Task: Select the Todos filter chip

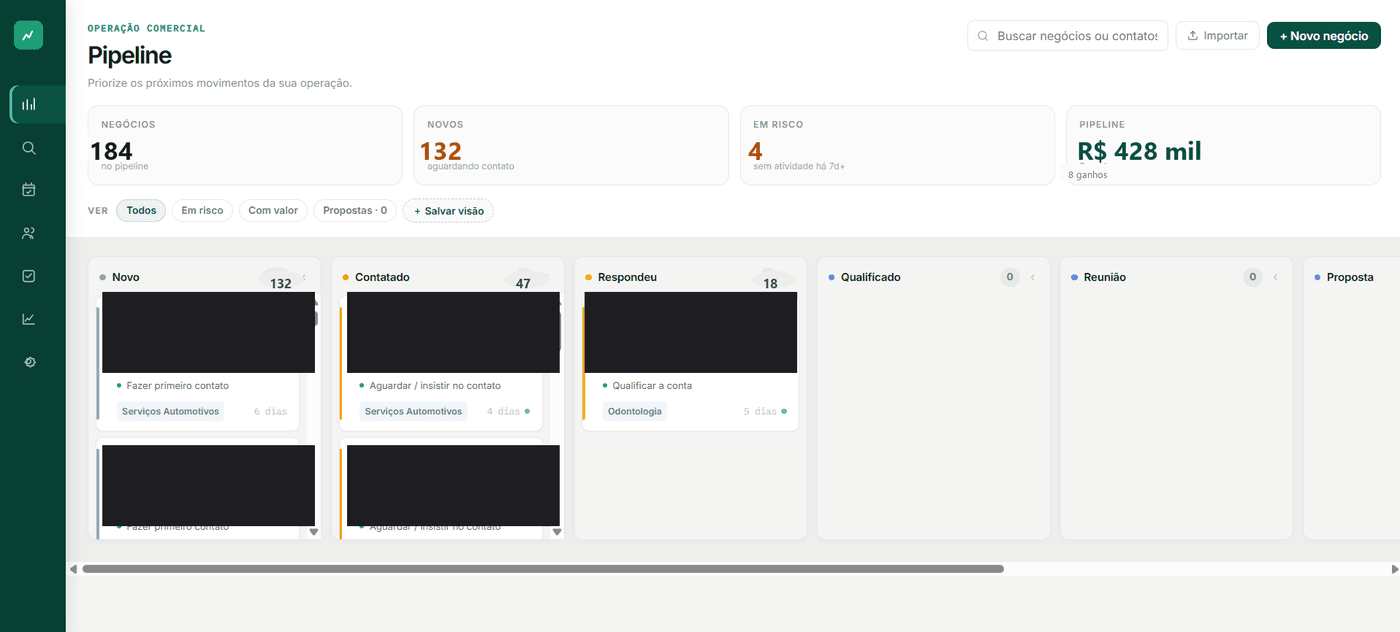Action: tap(141, 211)
